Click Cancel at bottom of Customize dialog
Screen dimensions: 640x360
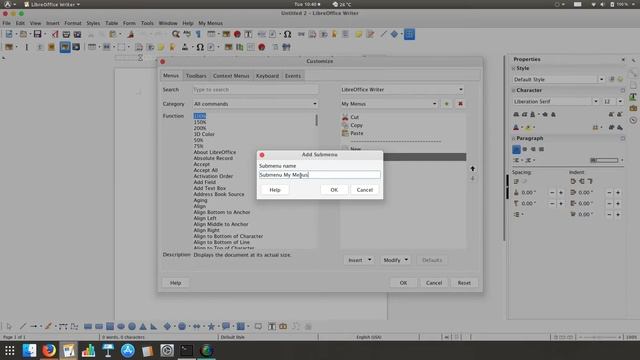click(x=434, y=282)
